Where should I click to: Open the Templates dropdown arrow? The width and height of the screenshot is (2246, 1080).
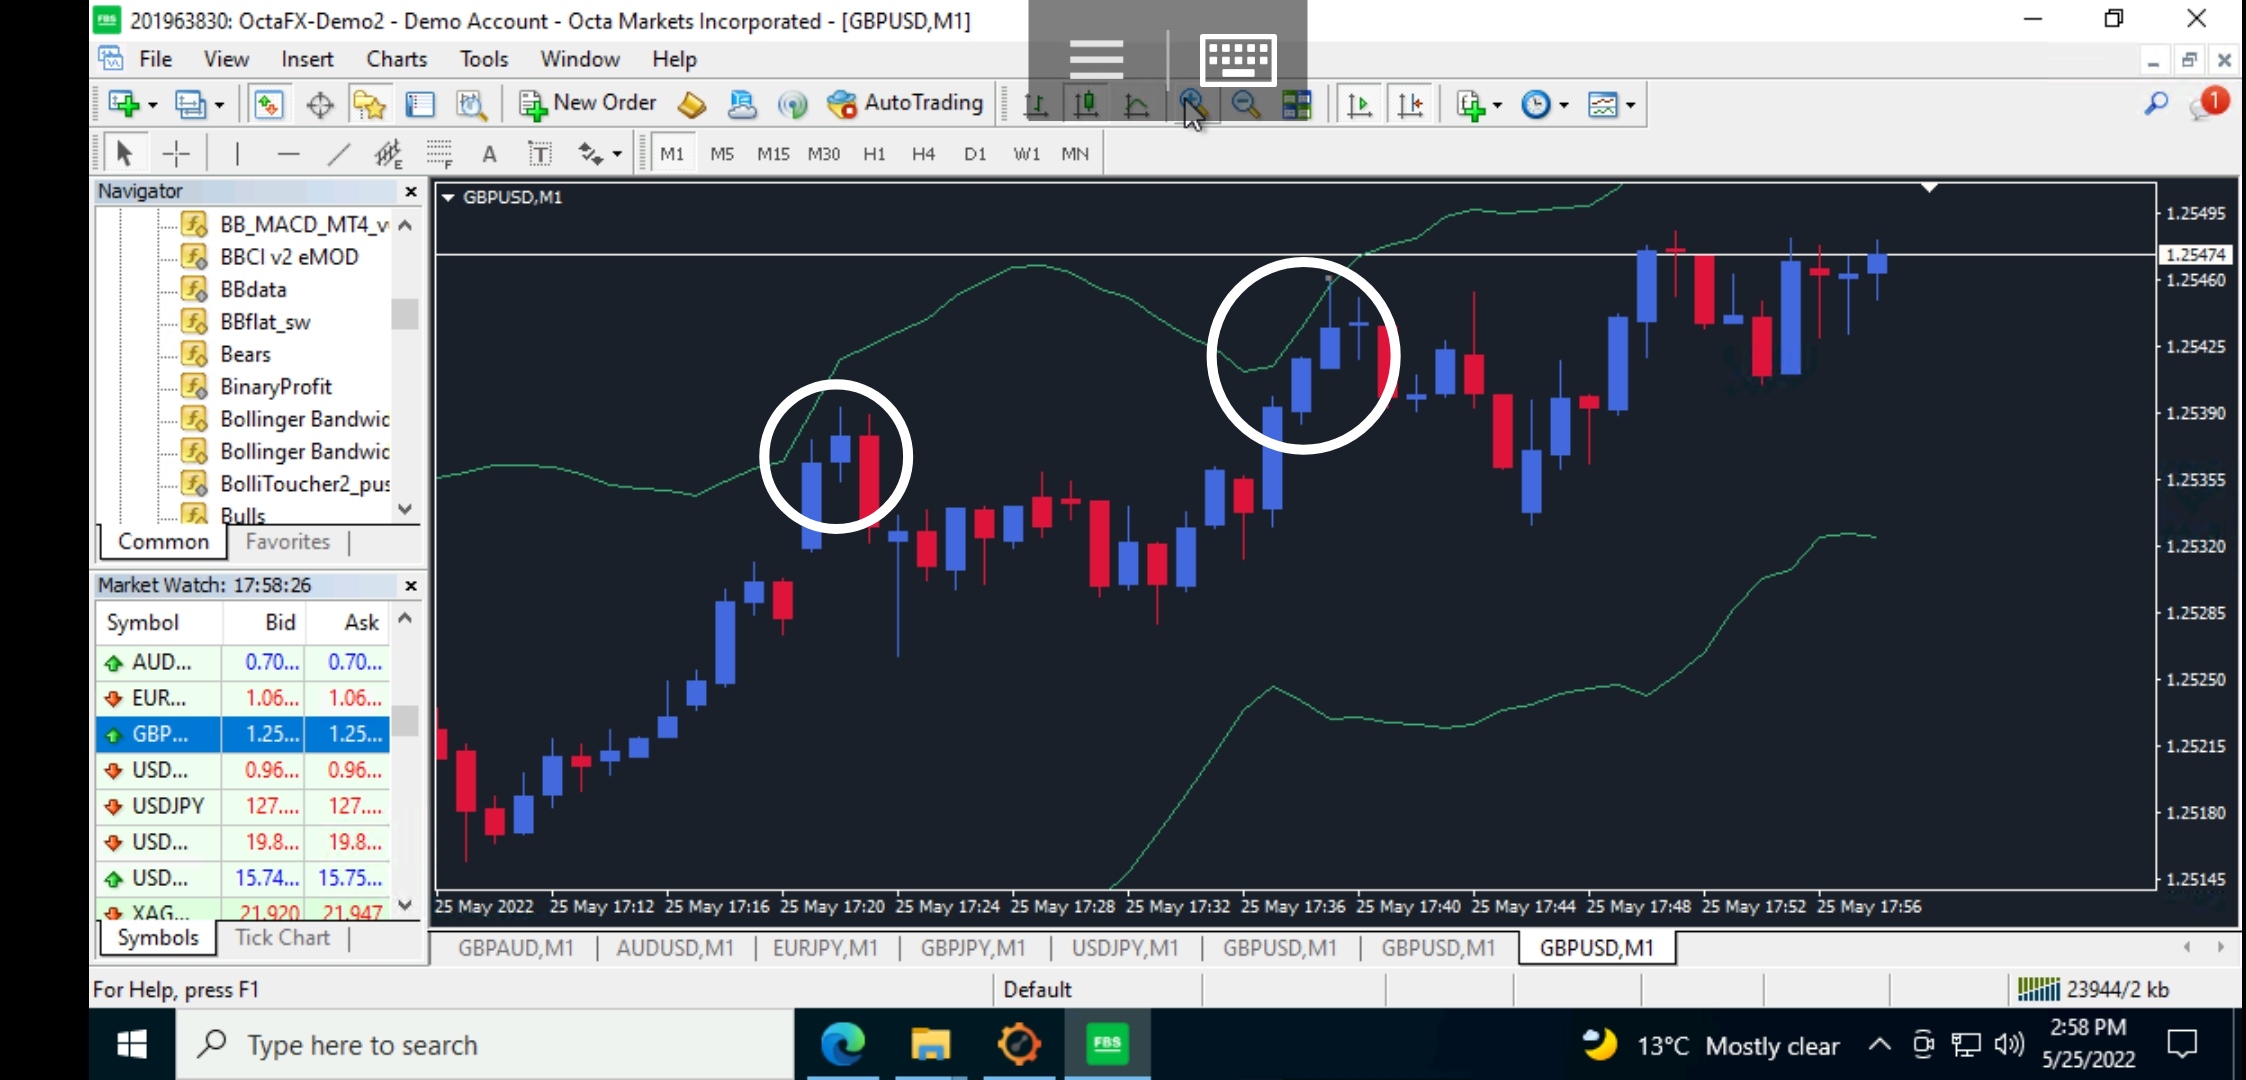1631,104
